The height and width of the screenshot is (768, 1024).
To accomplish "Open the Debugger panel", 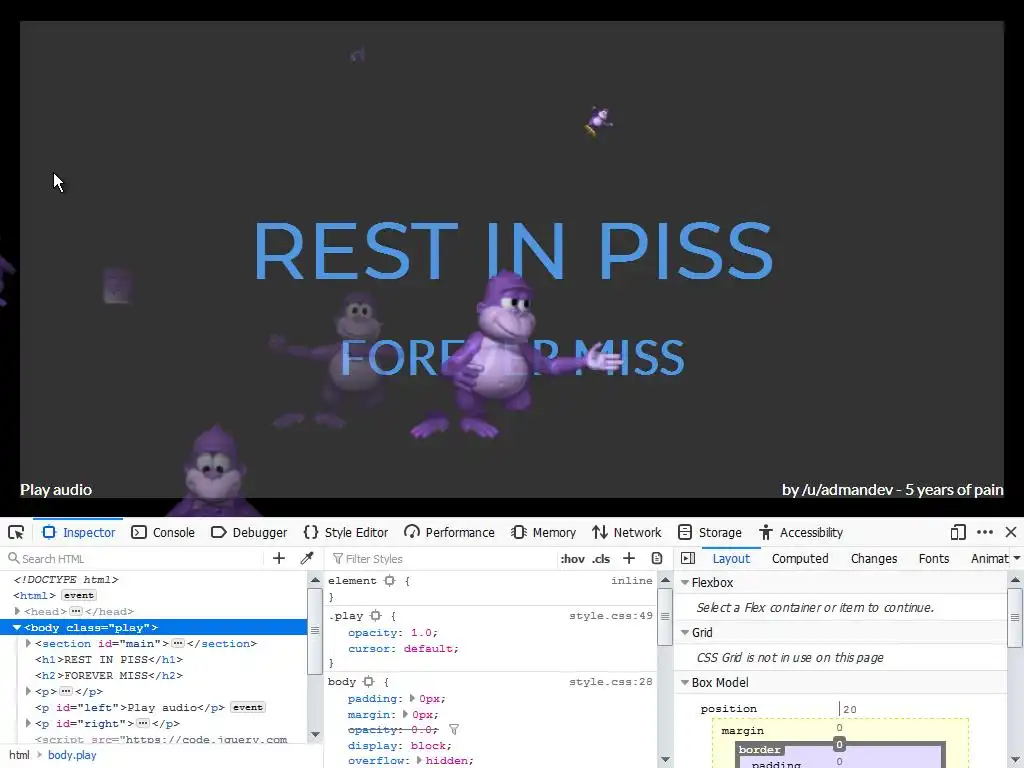I will (x=249, y=532).
